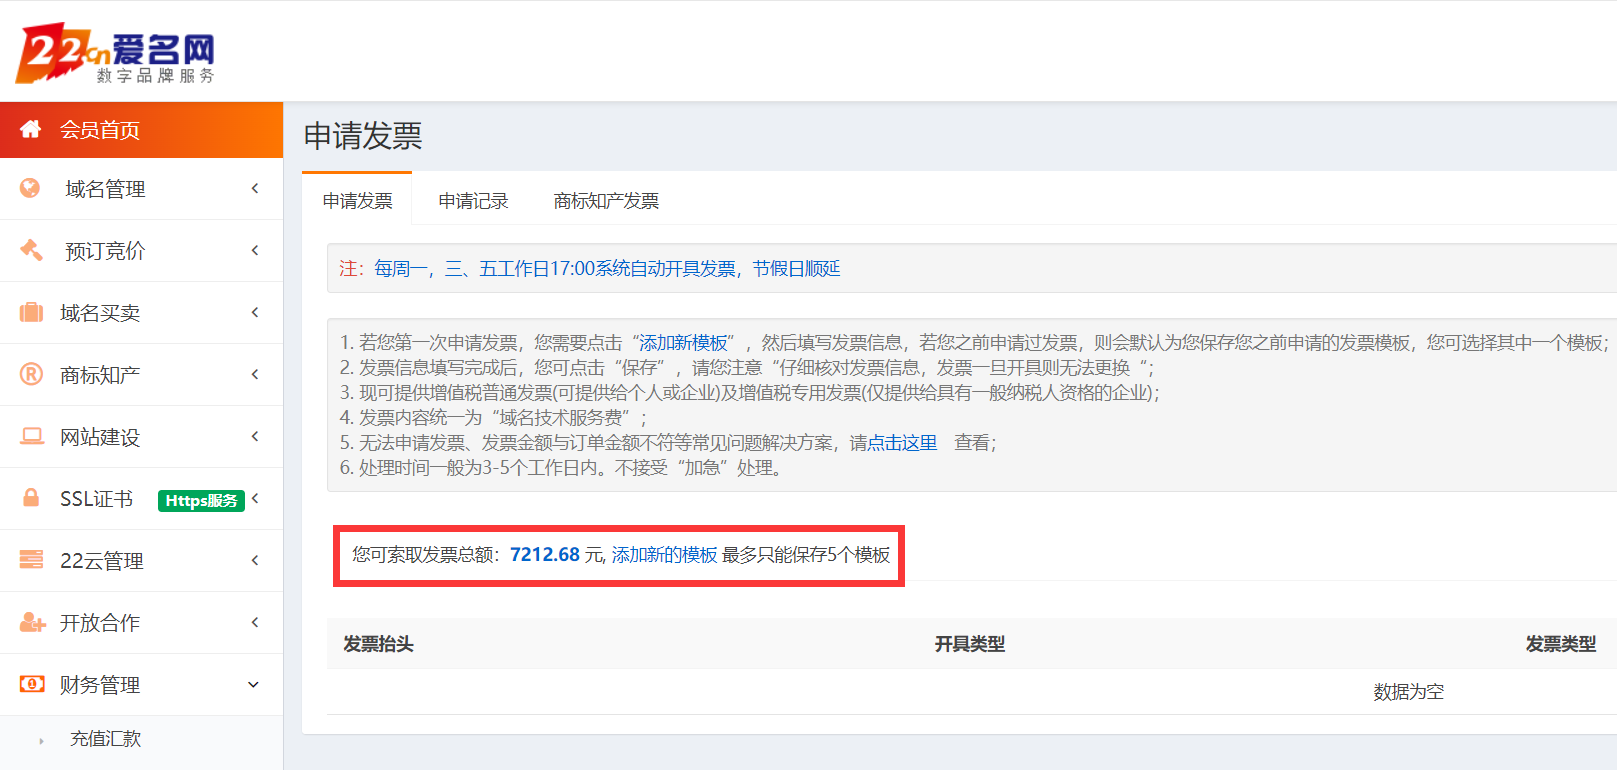The height and width of the screenshot is (770, 1617).
Task: Click the briefcase icon for 域名买卖
Action: pos(31,312)
